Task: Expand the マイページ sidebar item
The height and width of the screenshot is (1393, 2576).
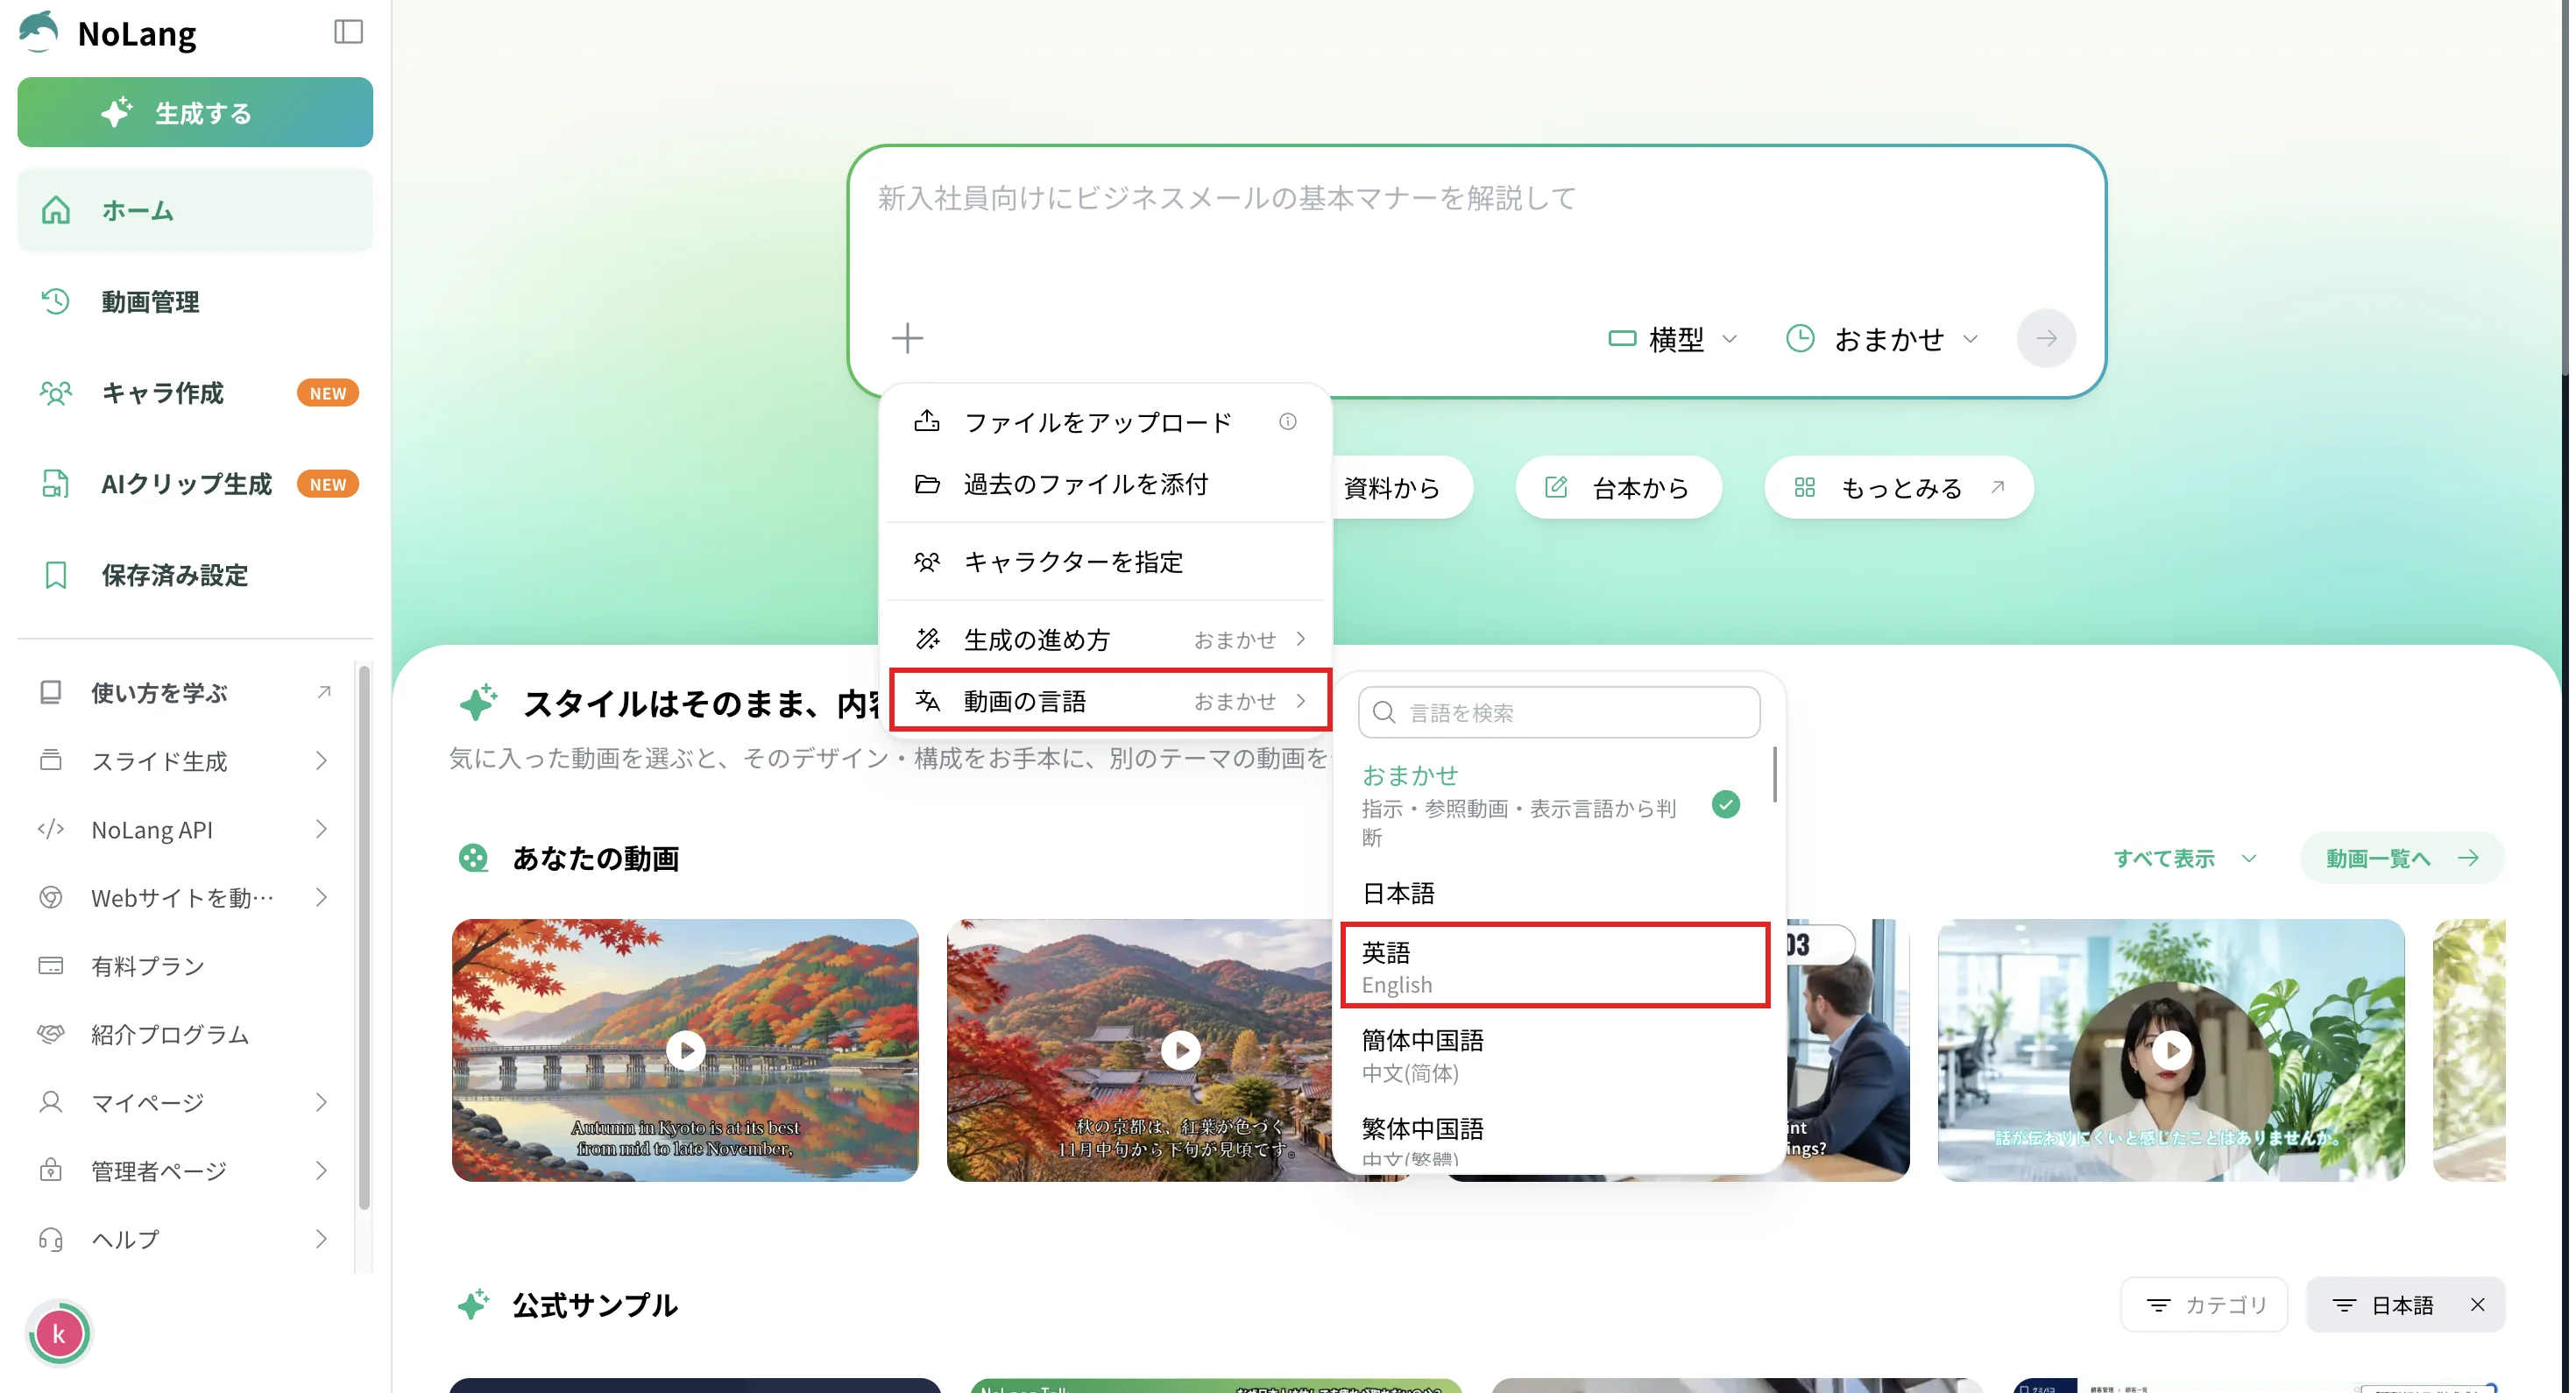Action: [x=322, y=1103]
